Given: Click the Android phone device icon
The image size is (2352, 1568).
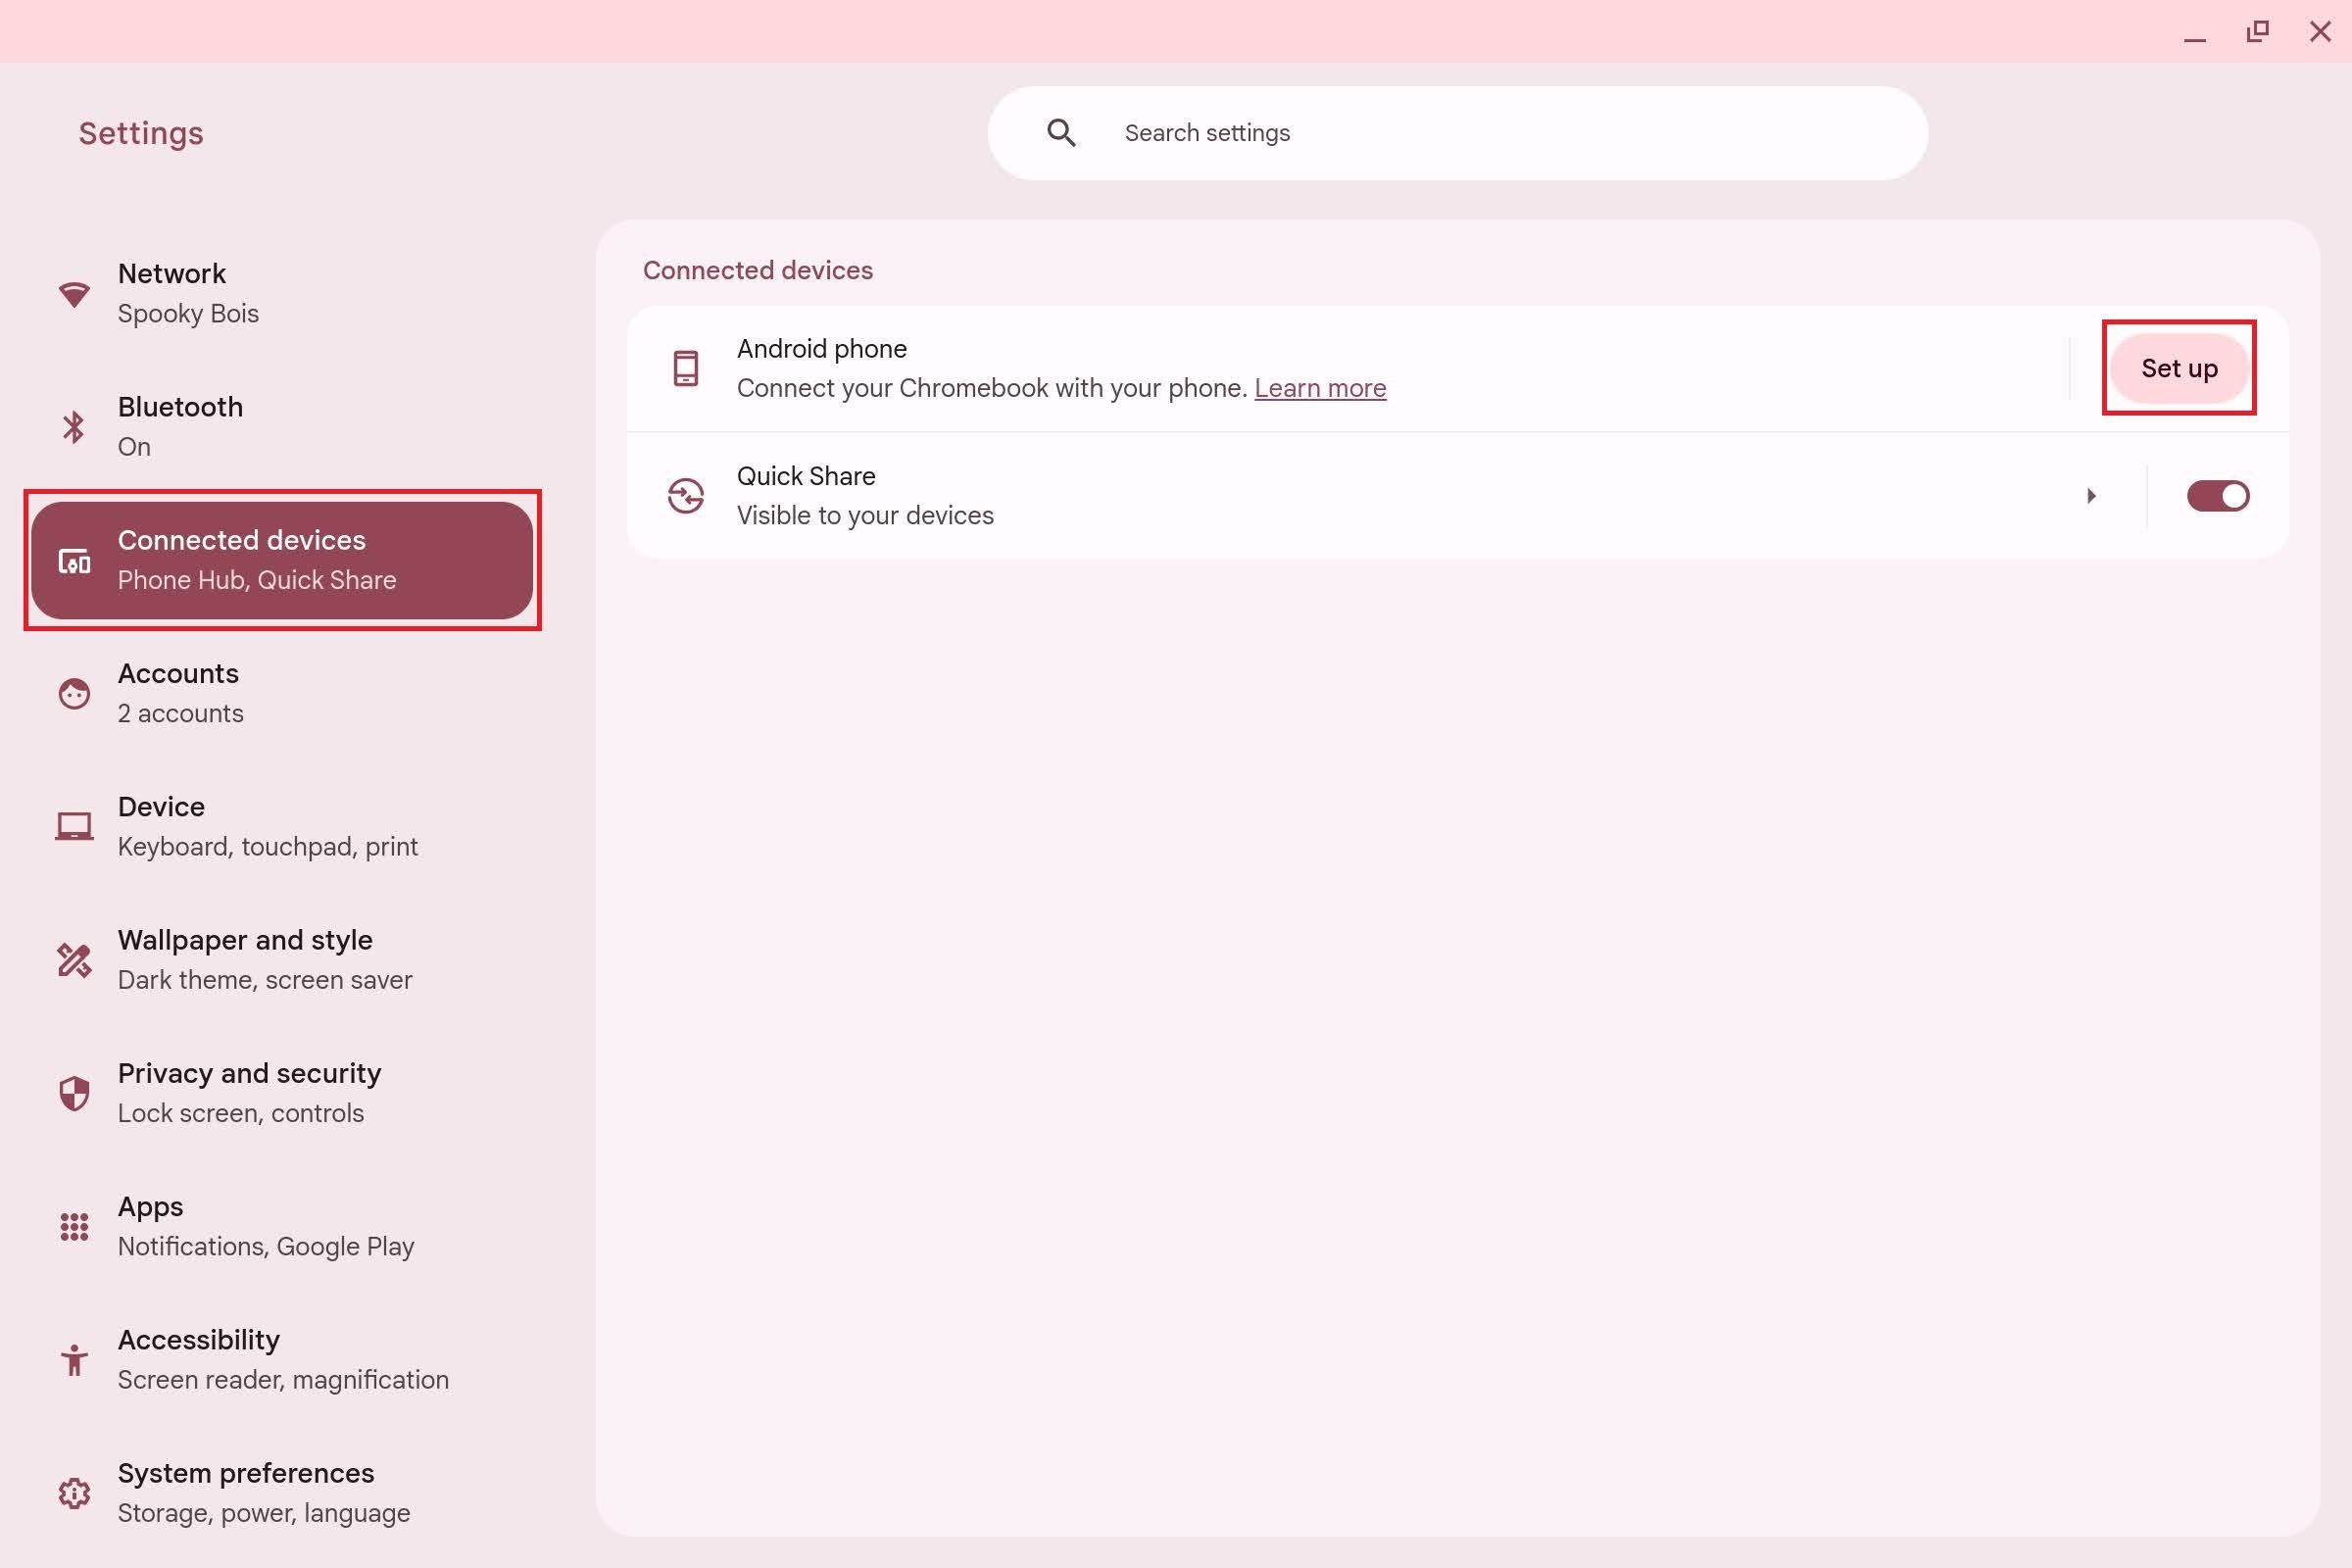Looking at the screenshot, I should [686, 369].
